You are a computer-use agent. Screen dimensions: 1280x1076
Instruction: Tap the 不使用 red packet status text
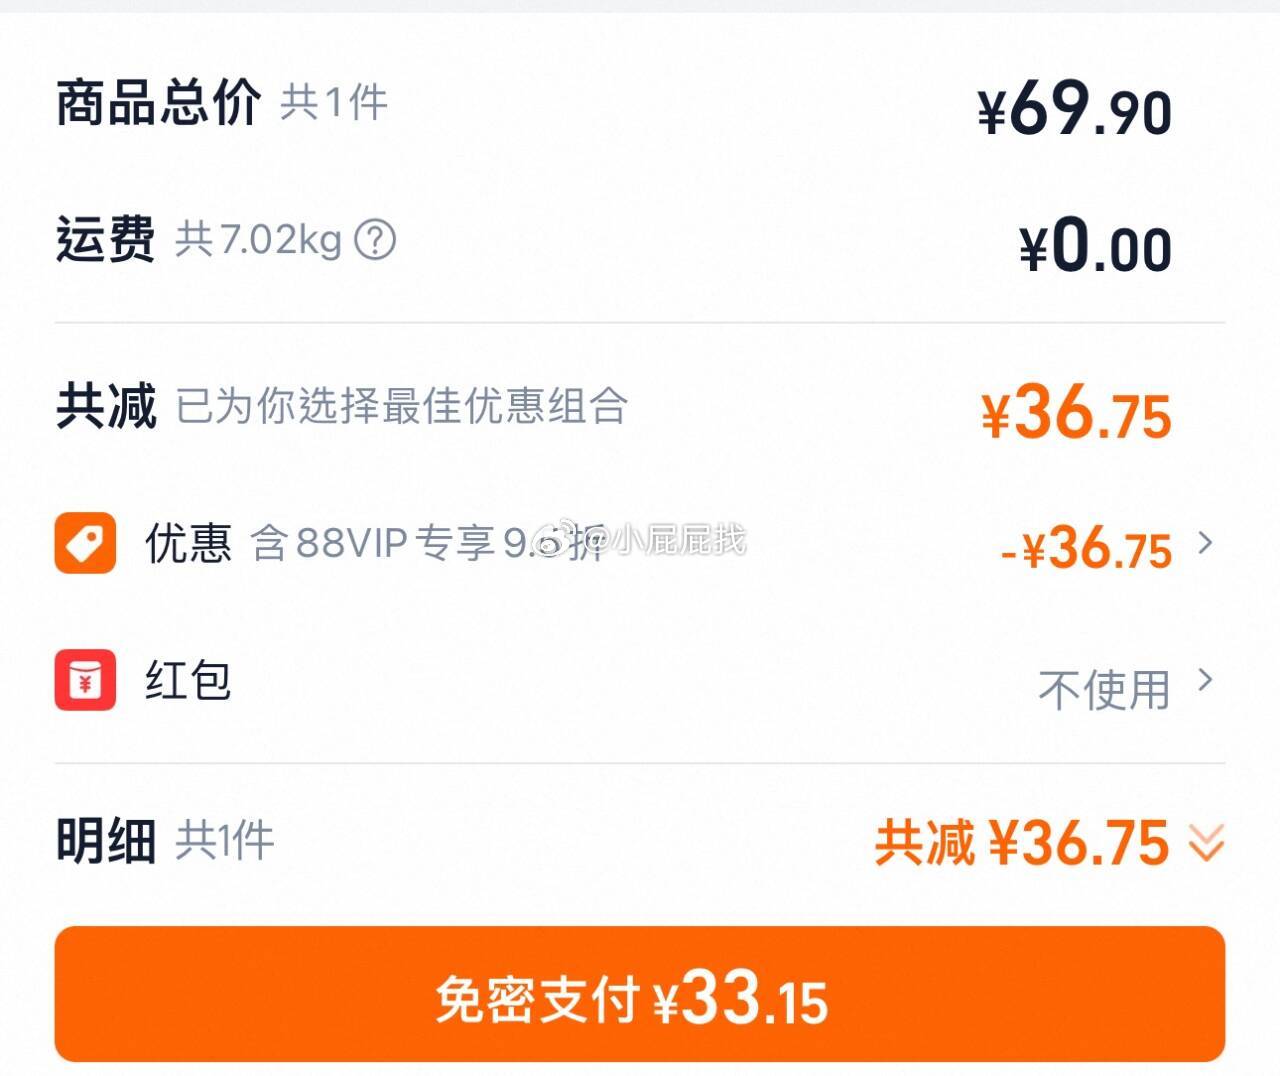(x=1104, y=689)
